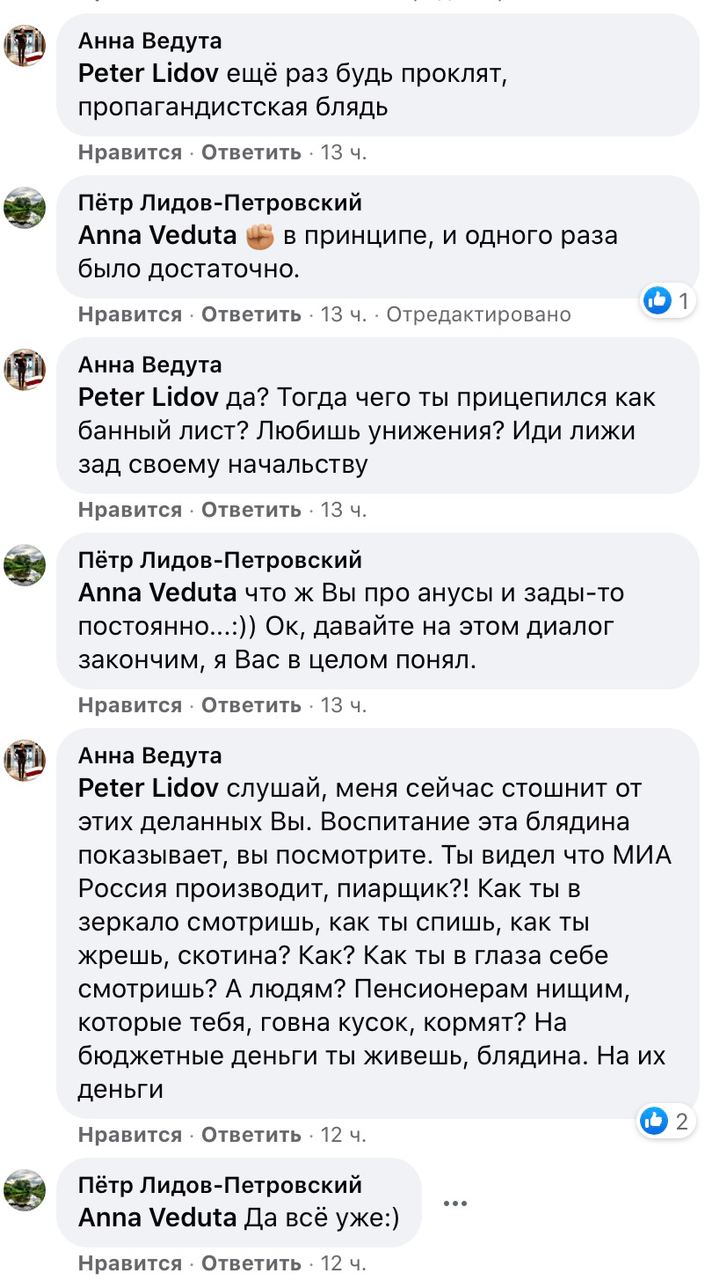The width and height of the screenshot is (726, 1280).
Task: Click the like reaction icon showing count 1
Action: [657, 299]
